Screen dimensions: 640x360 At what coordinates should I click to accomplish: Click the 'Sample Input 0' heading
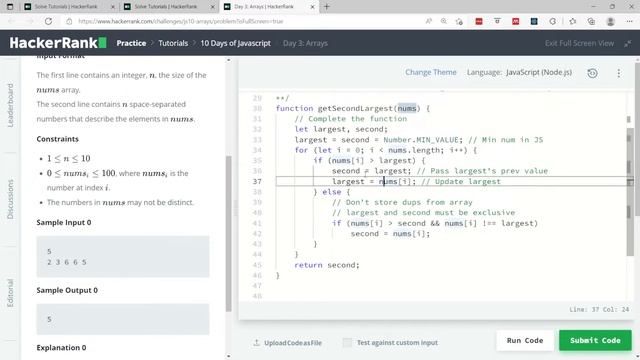coord(64,222)
